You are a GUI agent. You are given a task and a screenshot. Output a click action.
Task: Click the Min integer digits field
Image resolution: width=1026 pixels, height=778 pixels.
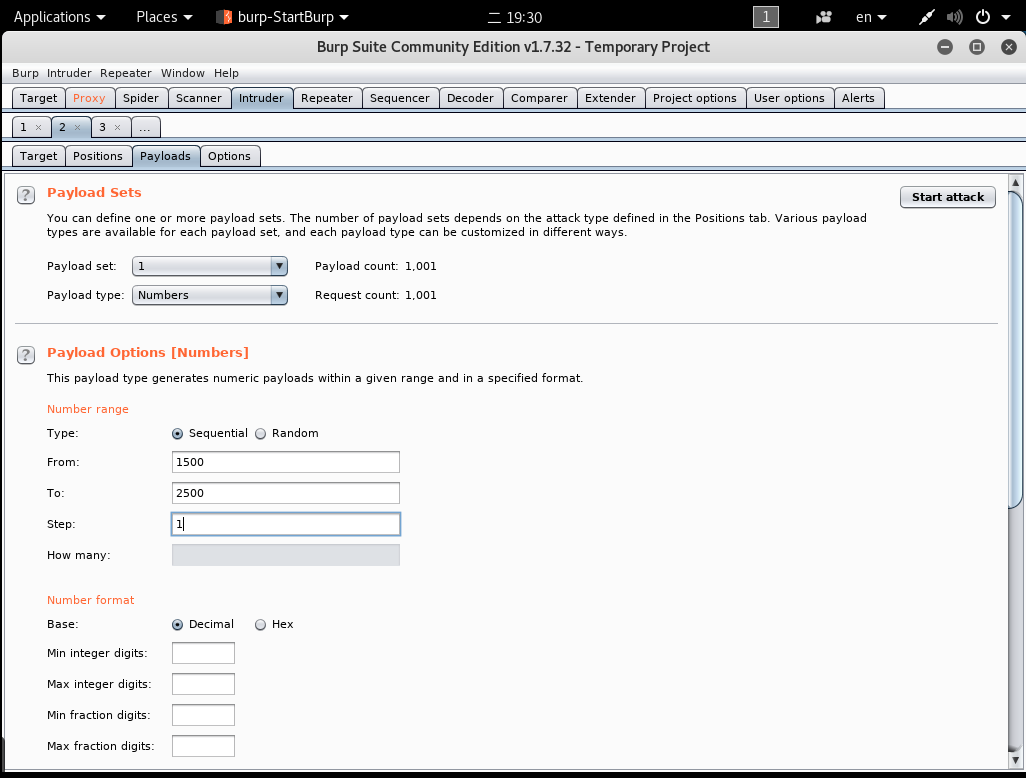[x=203, y=653]
